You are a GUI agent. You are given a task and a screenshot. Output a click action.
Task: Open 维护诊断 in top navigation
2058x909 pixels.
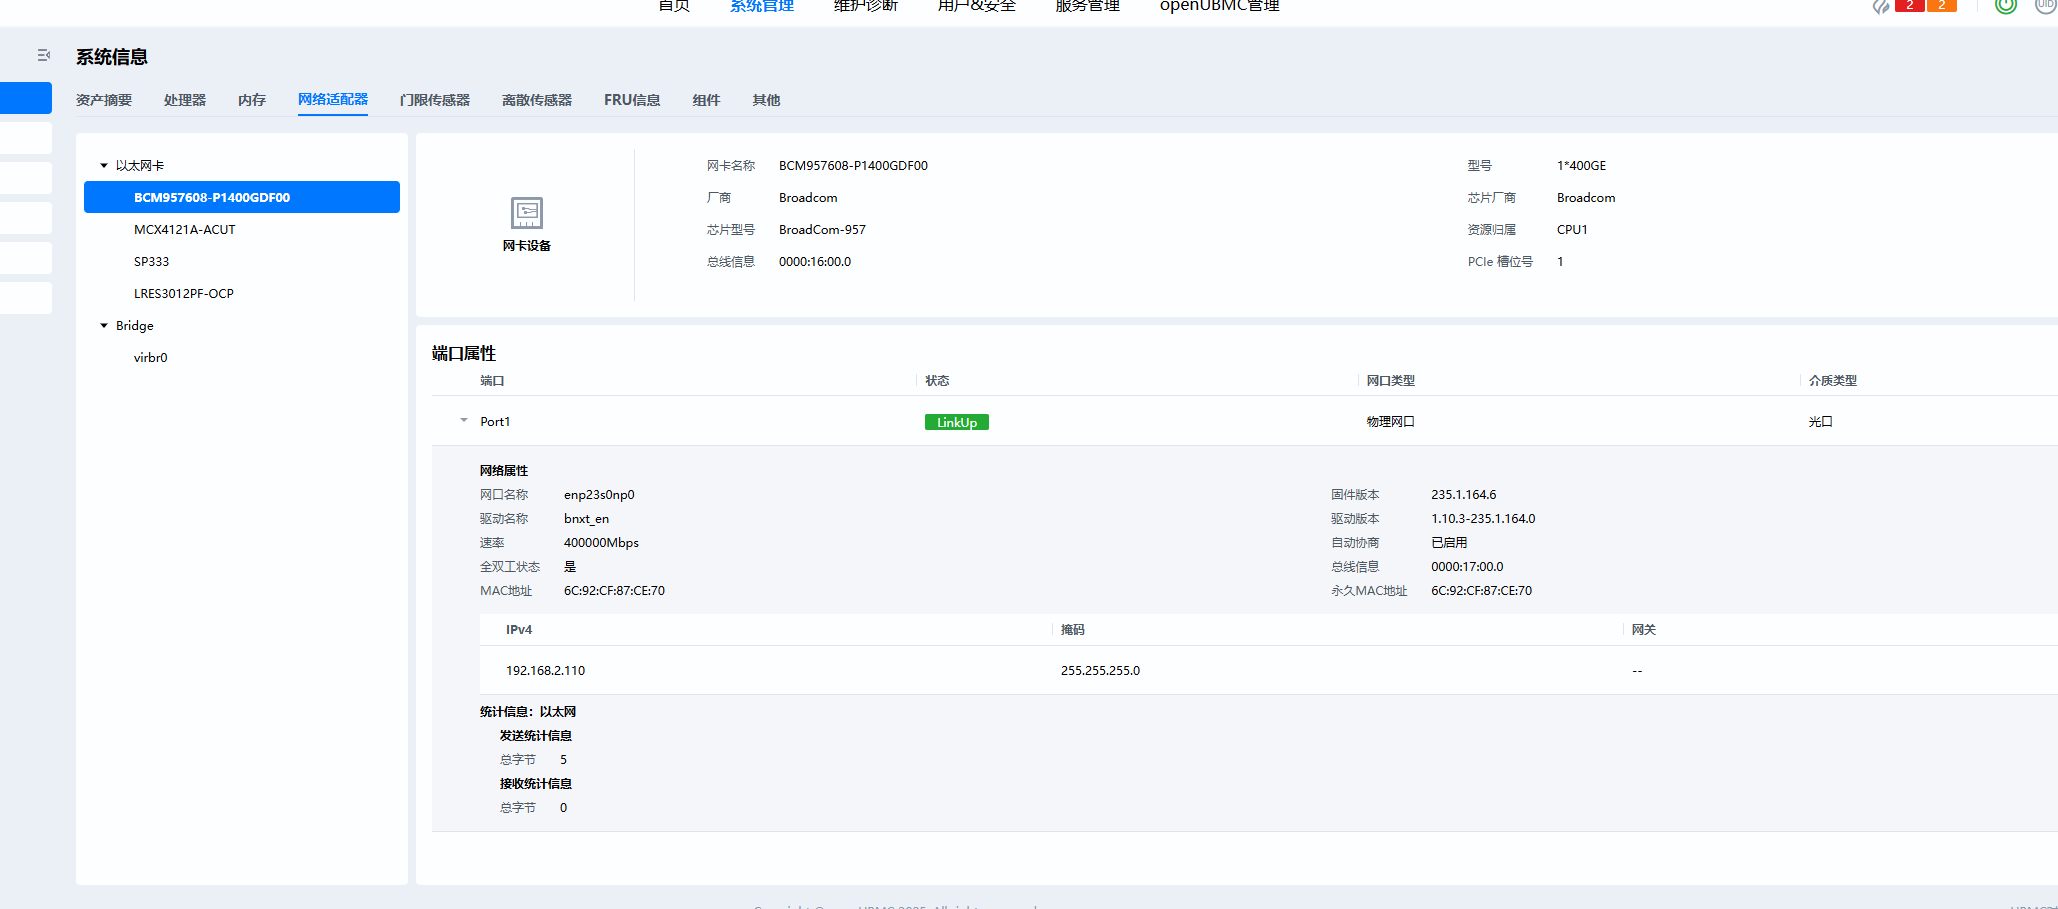[866, 6]
